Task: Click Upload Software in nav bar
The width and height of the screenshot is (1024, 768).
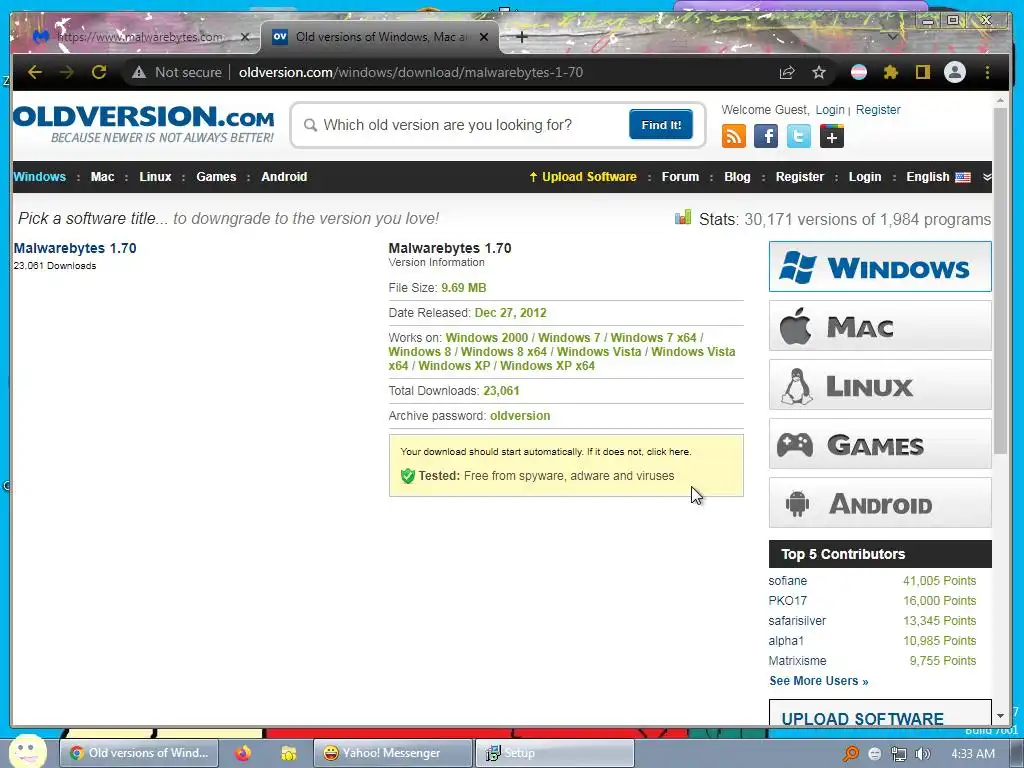Action: pyautogui.click(x=583, y=177)
